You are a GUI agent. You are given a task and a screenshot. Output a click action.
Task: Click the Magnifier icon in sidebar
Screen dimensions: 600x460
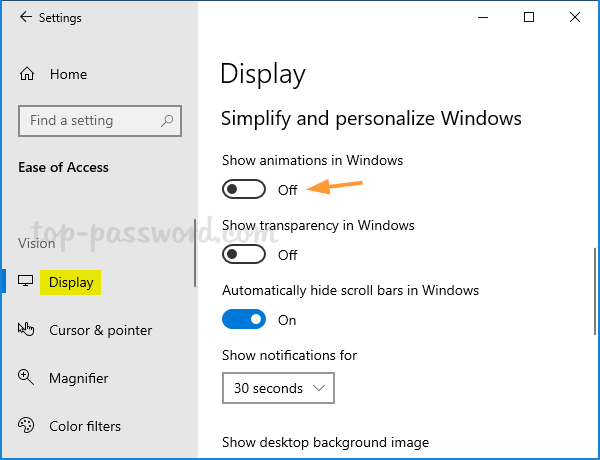(x=27, y=378)
